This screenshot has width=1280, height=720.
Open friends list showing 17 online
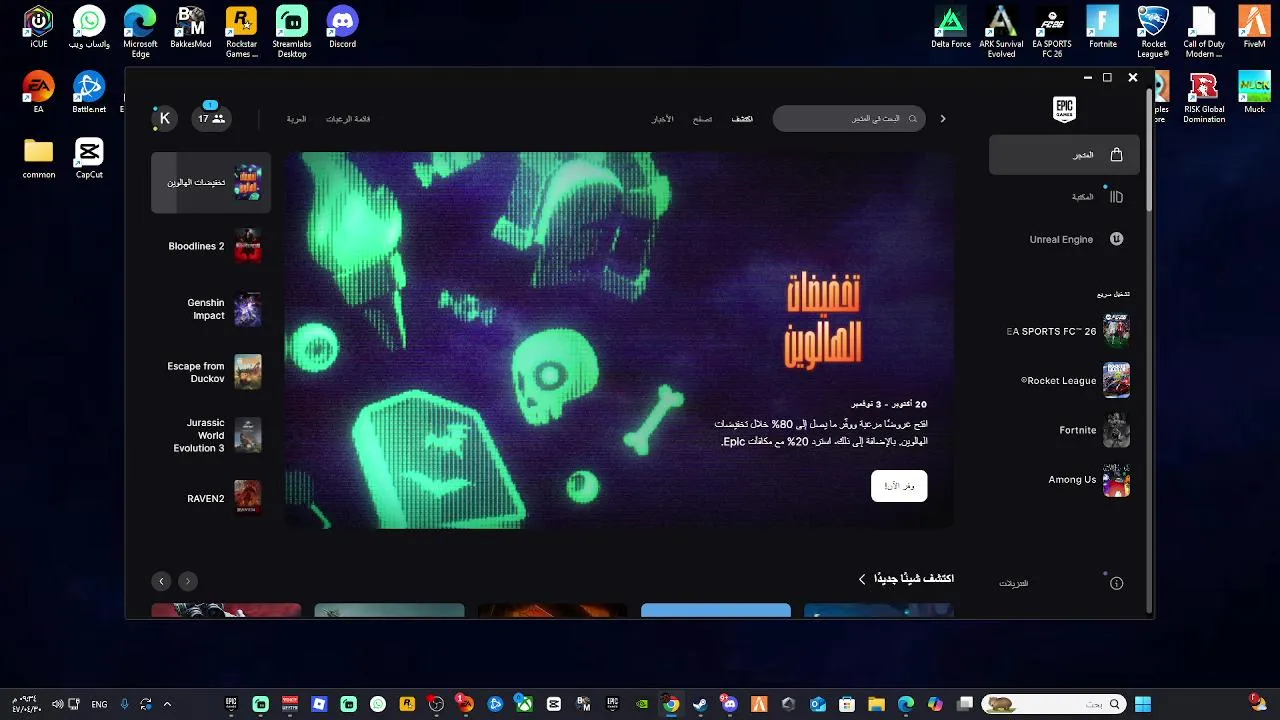point(211,118)
